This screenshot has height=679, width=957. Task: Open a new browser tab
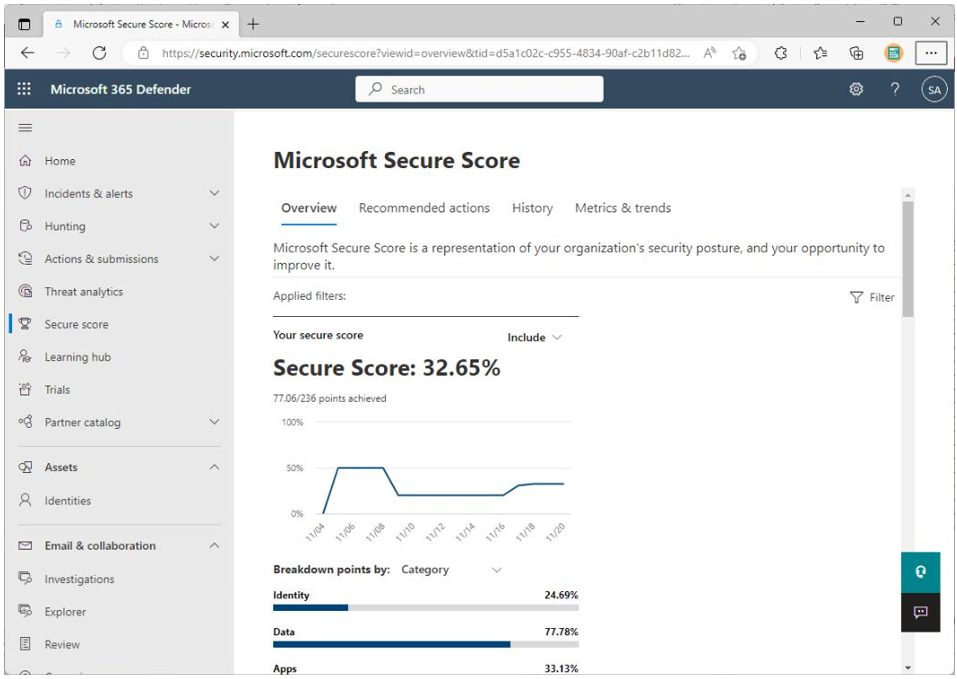253,24
